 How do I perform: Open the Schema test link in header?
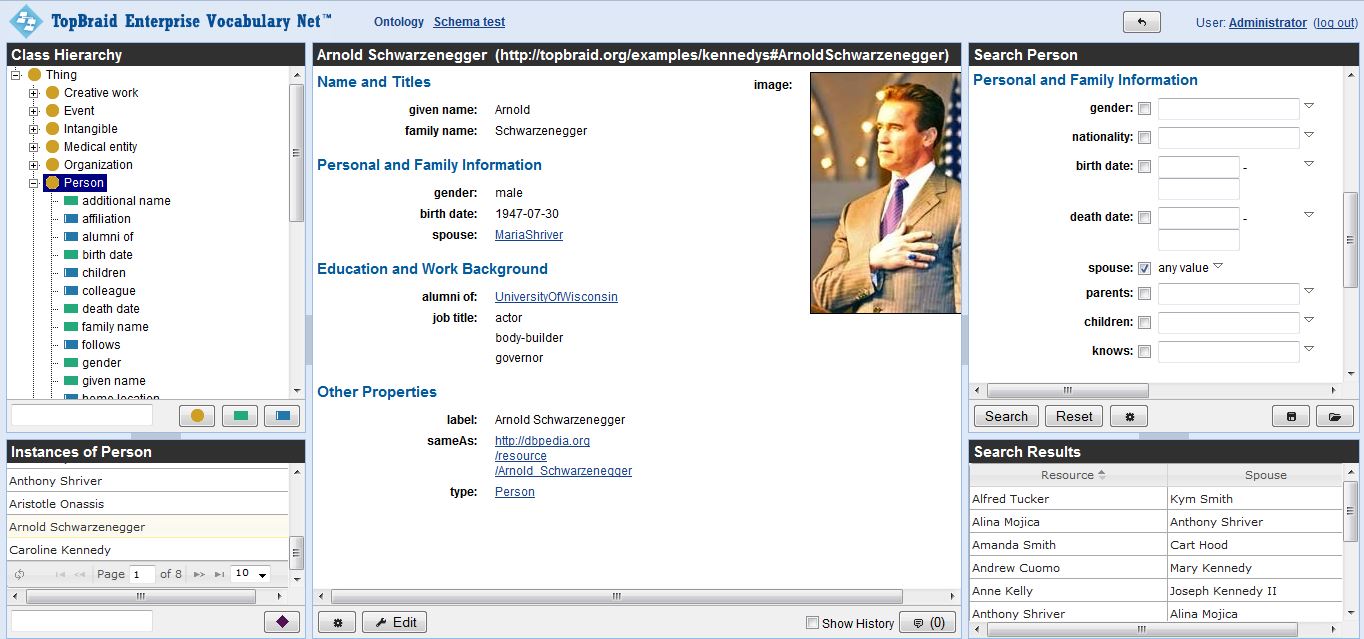(x=469, y=22)
